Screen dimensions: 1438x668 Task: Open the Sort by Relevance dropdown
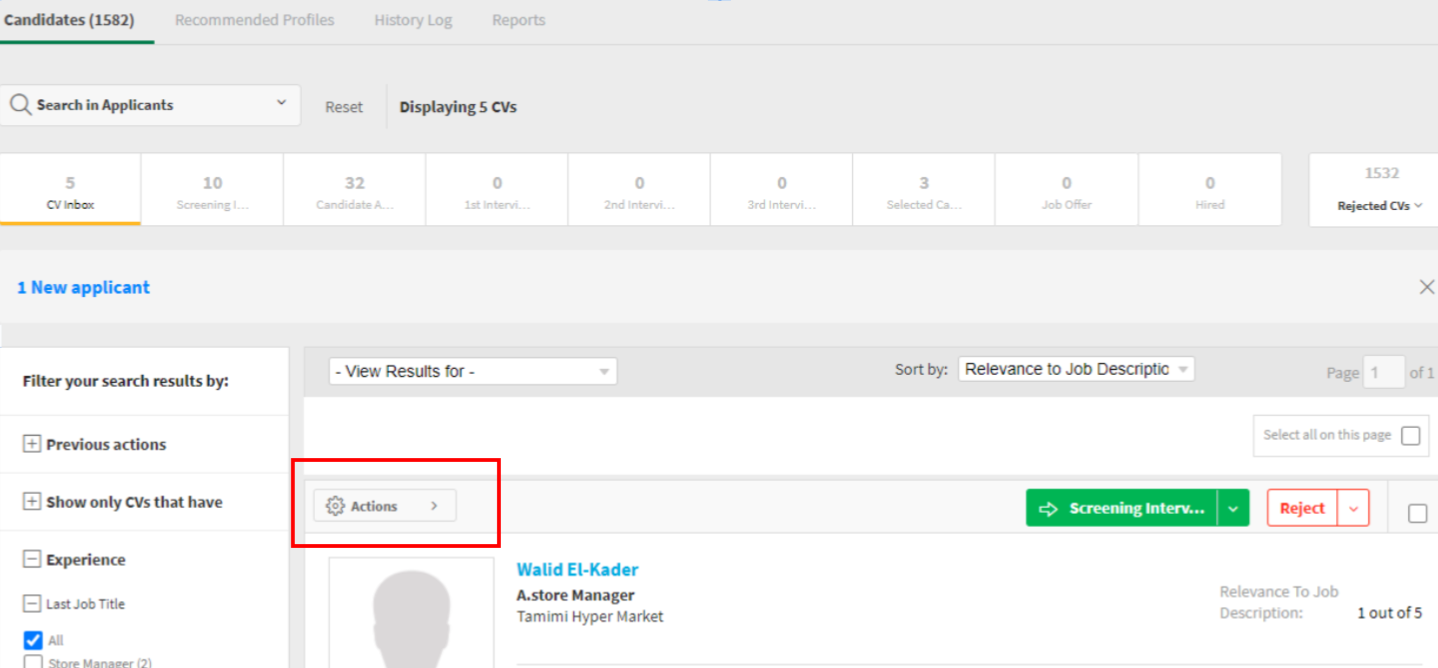click(1075, 369)
